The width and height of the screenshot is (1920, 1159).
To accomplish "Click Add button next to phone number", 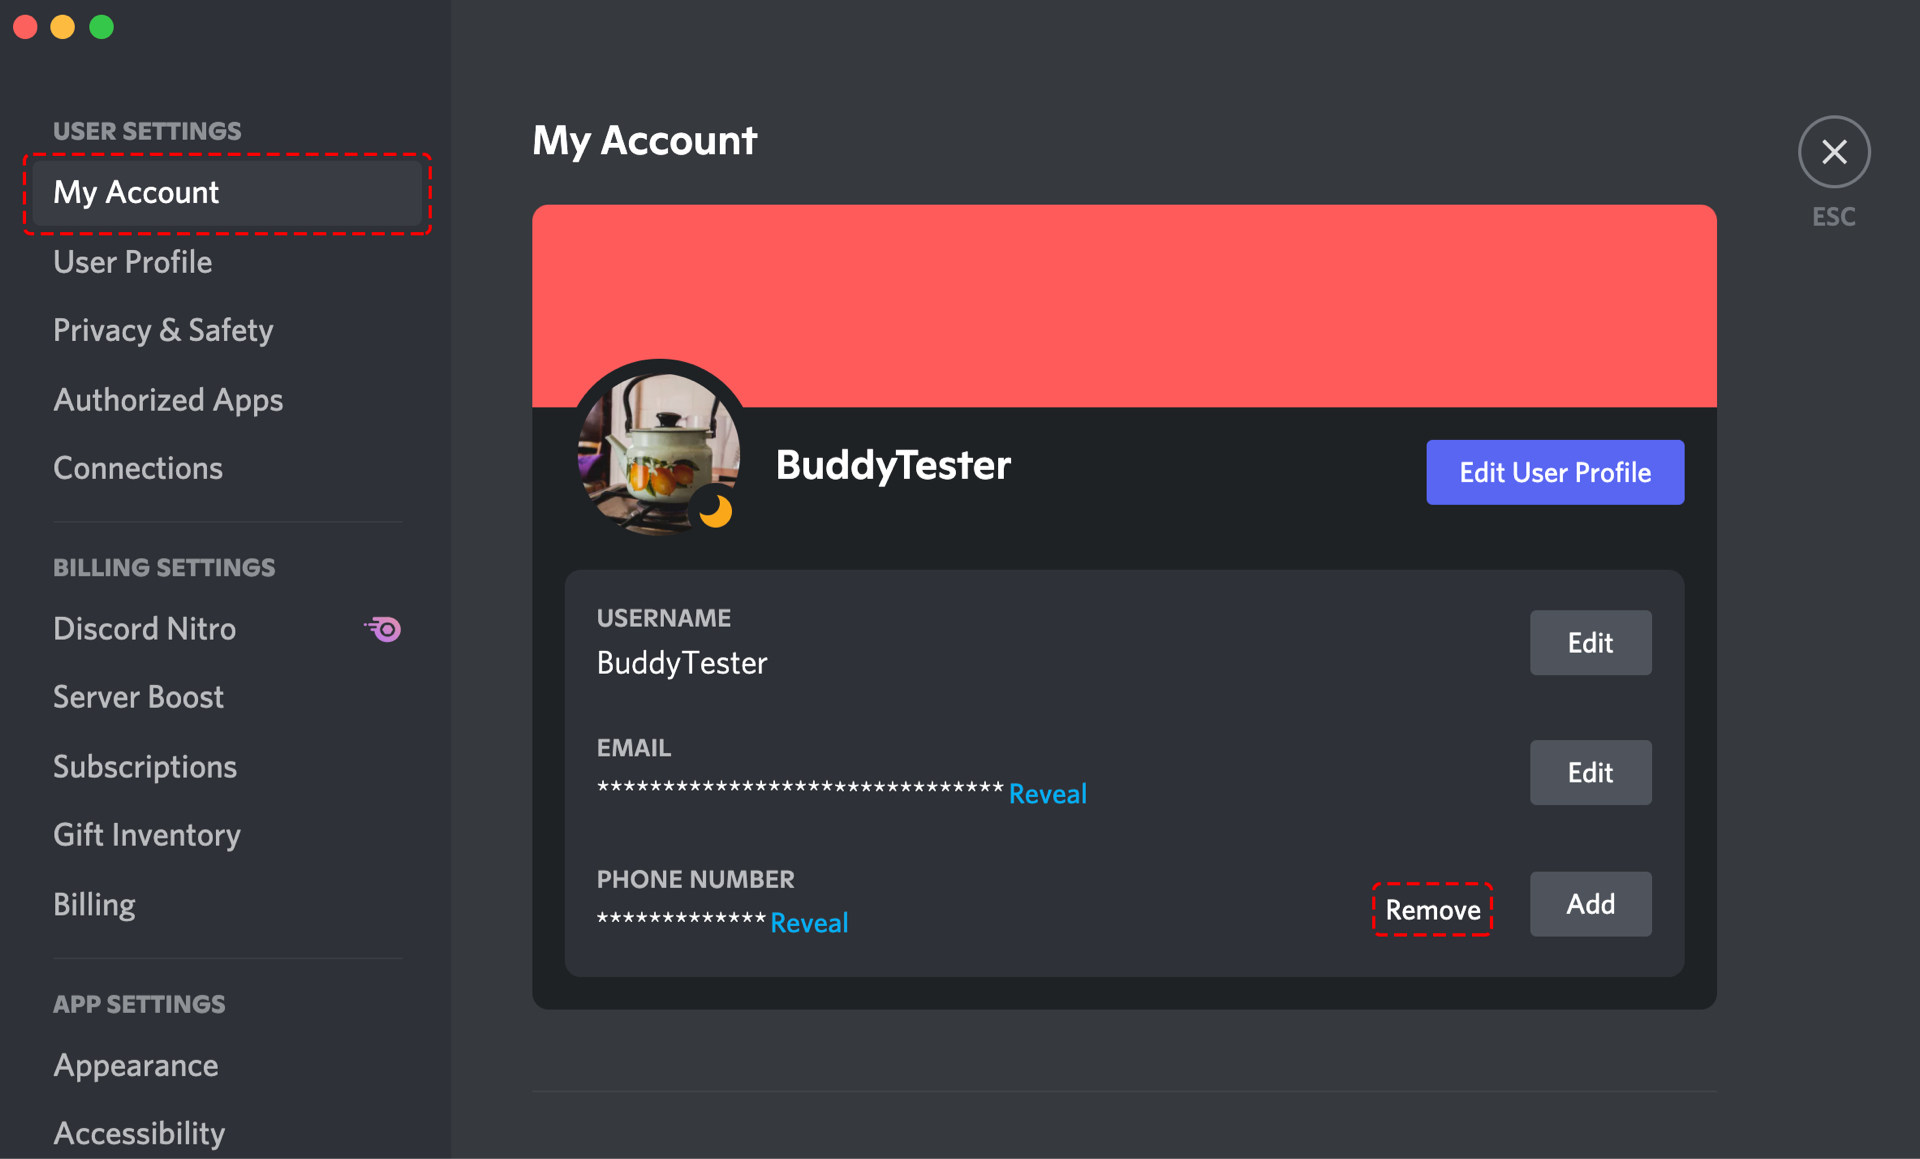I will (x=1589, y=904).
